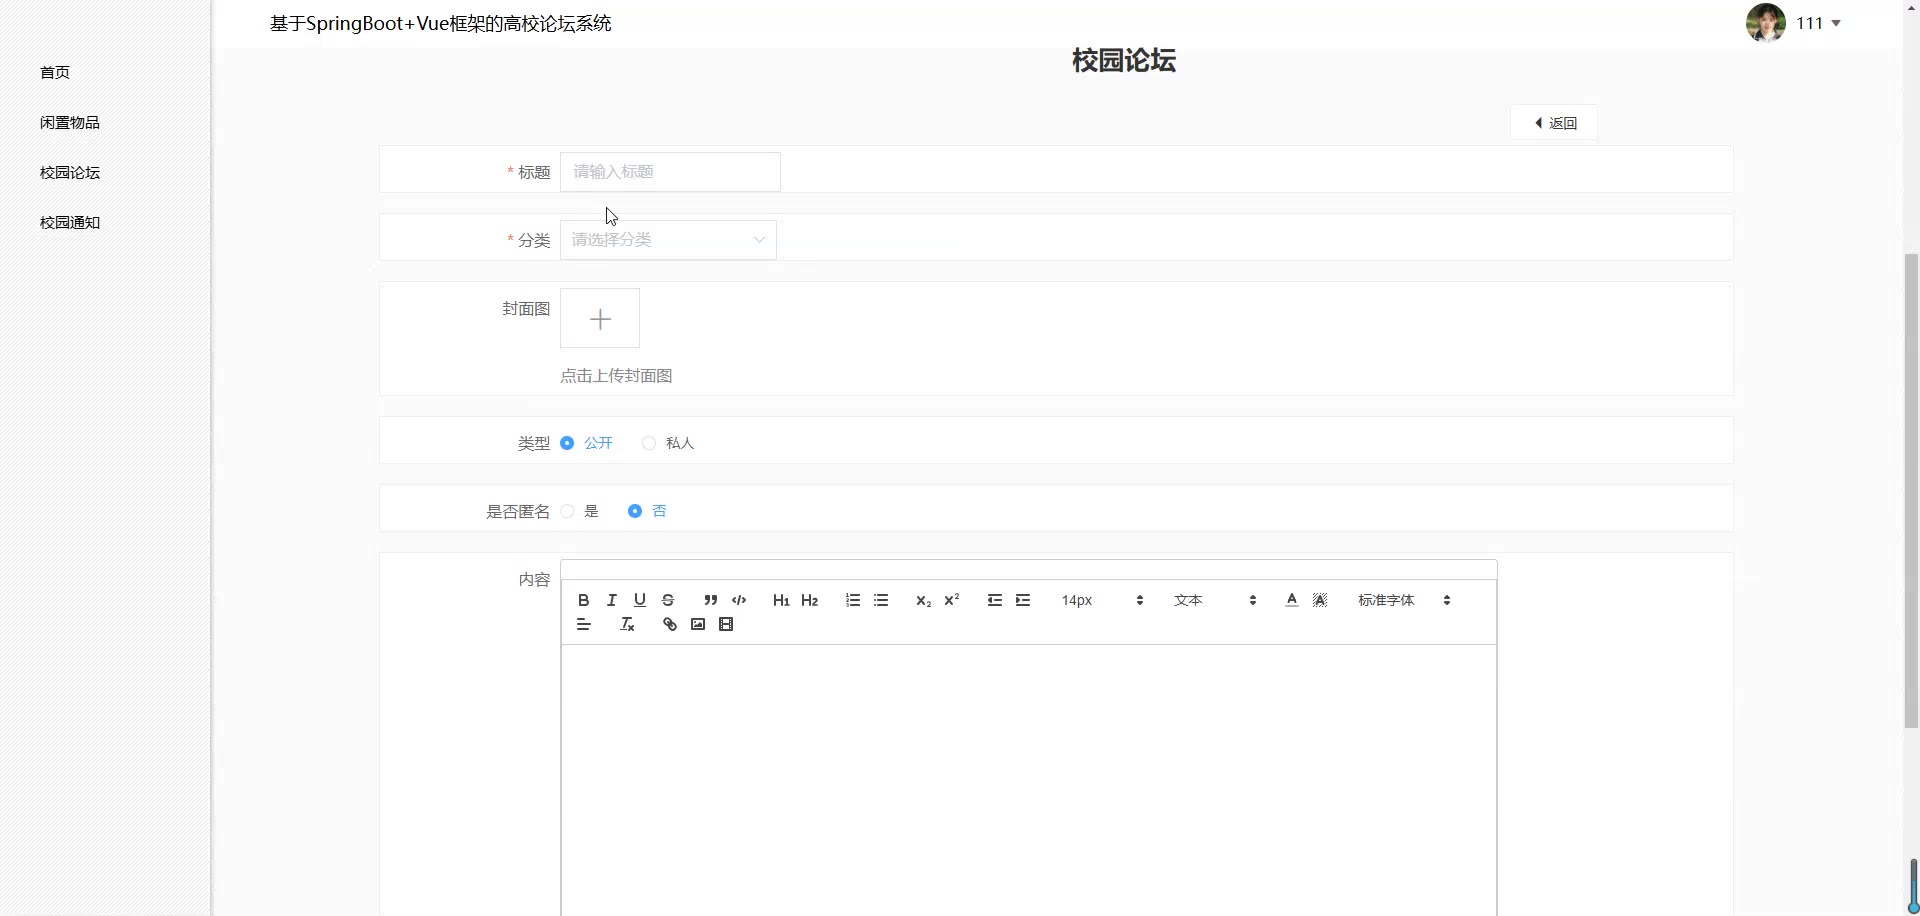This screenshot has height=916, width=1920.
Task: Toggle italic formatting in content editor
Action: point(612,600)
